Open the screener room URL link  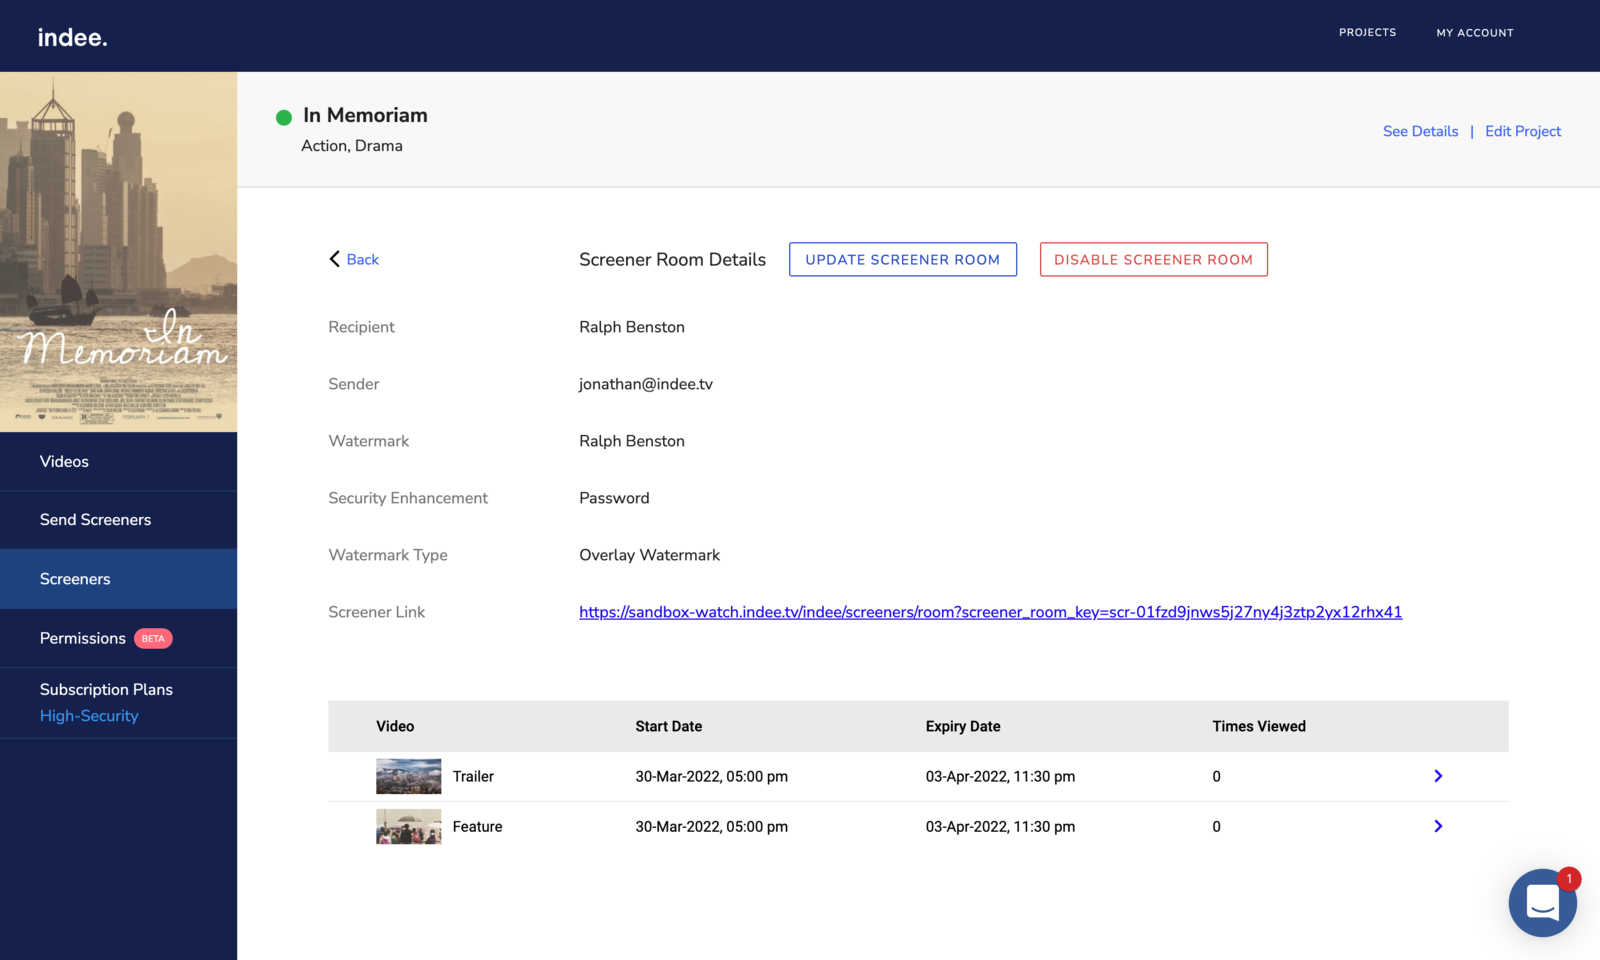tap(990, 612)
